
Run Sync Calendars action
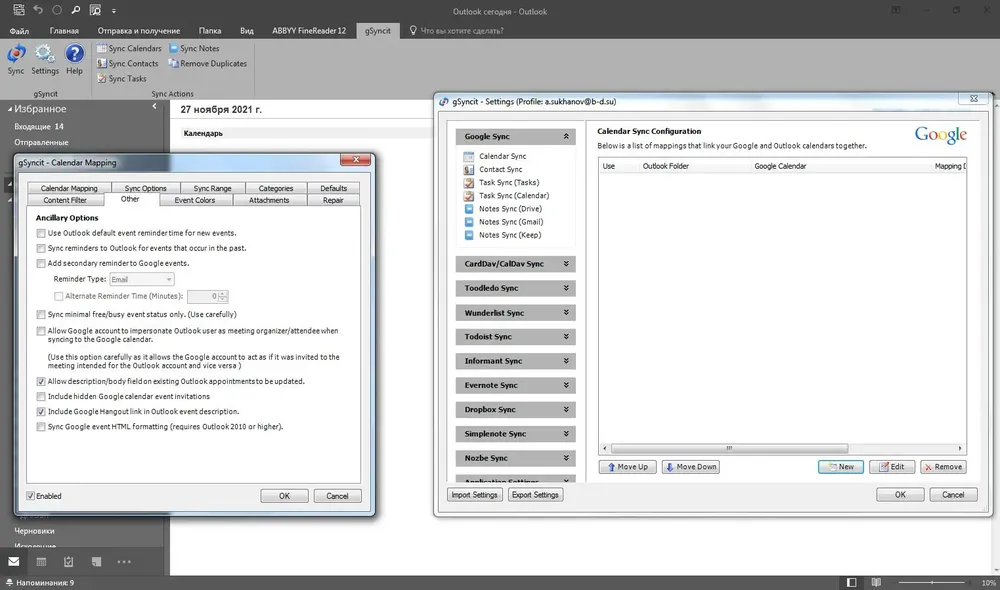click(129, 48)
